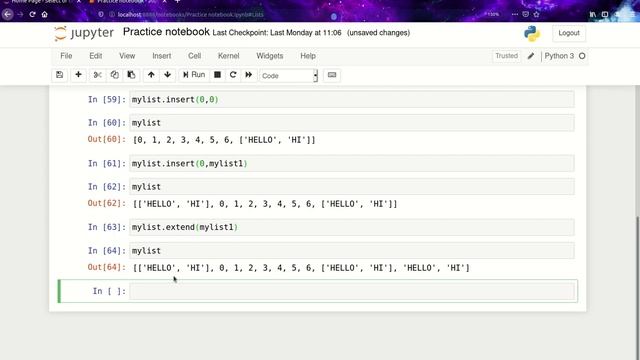Select cell mylist.insert(0,mylist1)
The width and height of the screenshot is (640, 360).
pos(352,163)
